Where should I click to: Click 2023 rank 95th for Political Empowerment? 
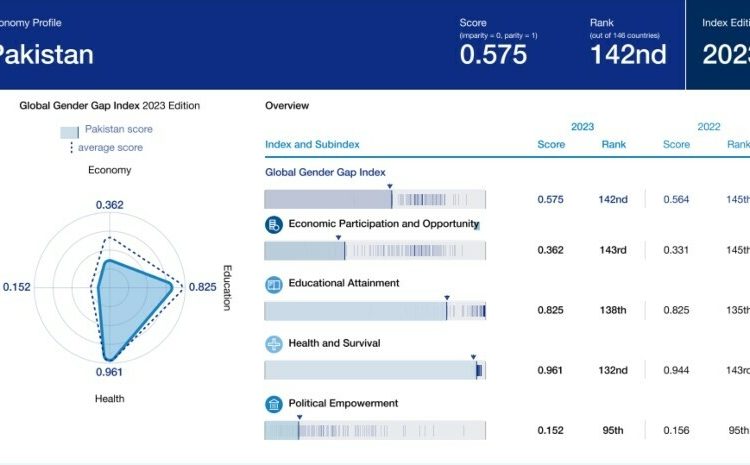[613, 431]
